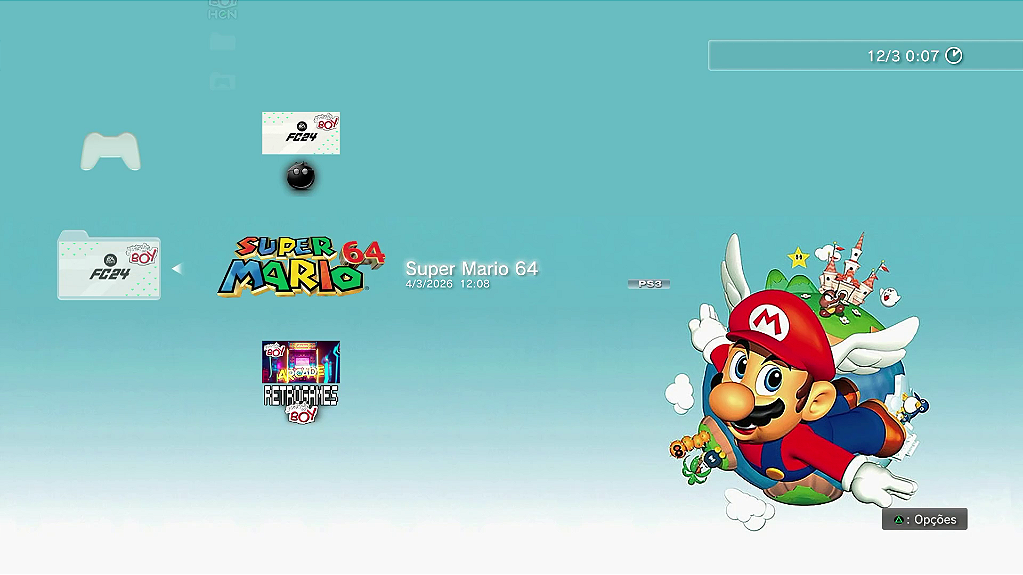Viewport: 1023px width, 575px height.
Task: Launch Super Mario 64 via its logo
Action: coord(301,267)
